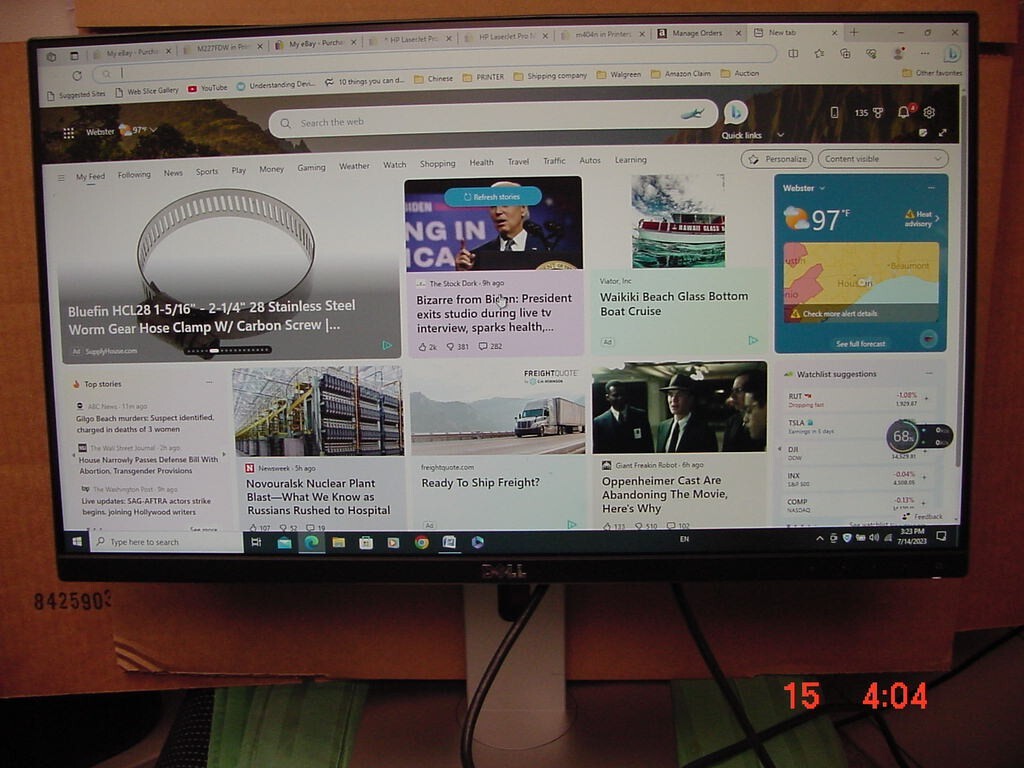
Task: Open the profile avatar icon in Edge toolbar
Action: pos(899,54)
